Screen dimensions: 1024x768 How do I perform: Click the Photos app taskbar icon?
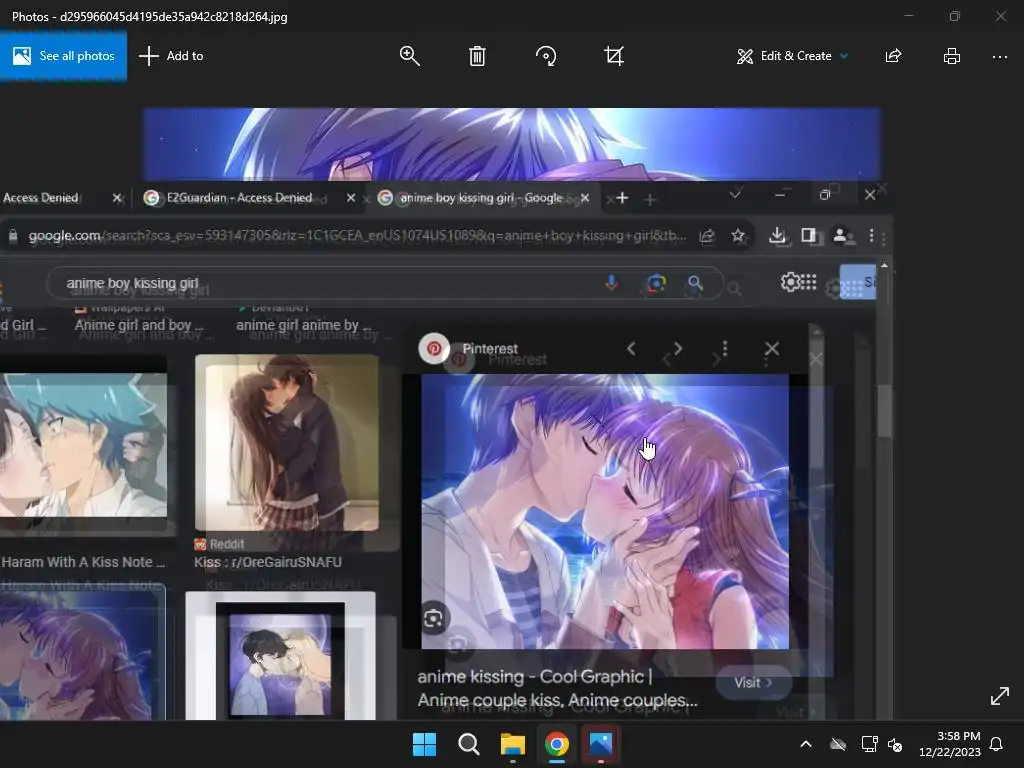pos(601,744)
